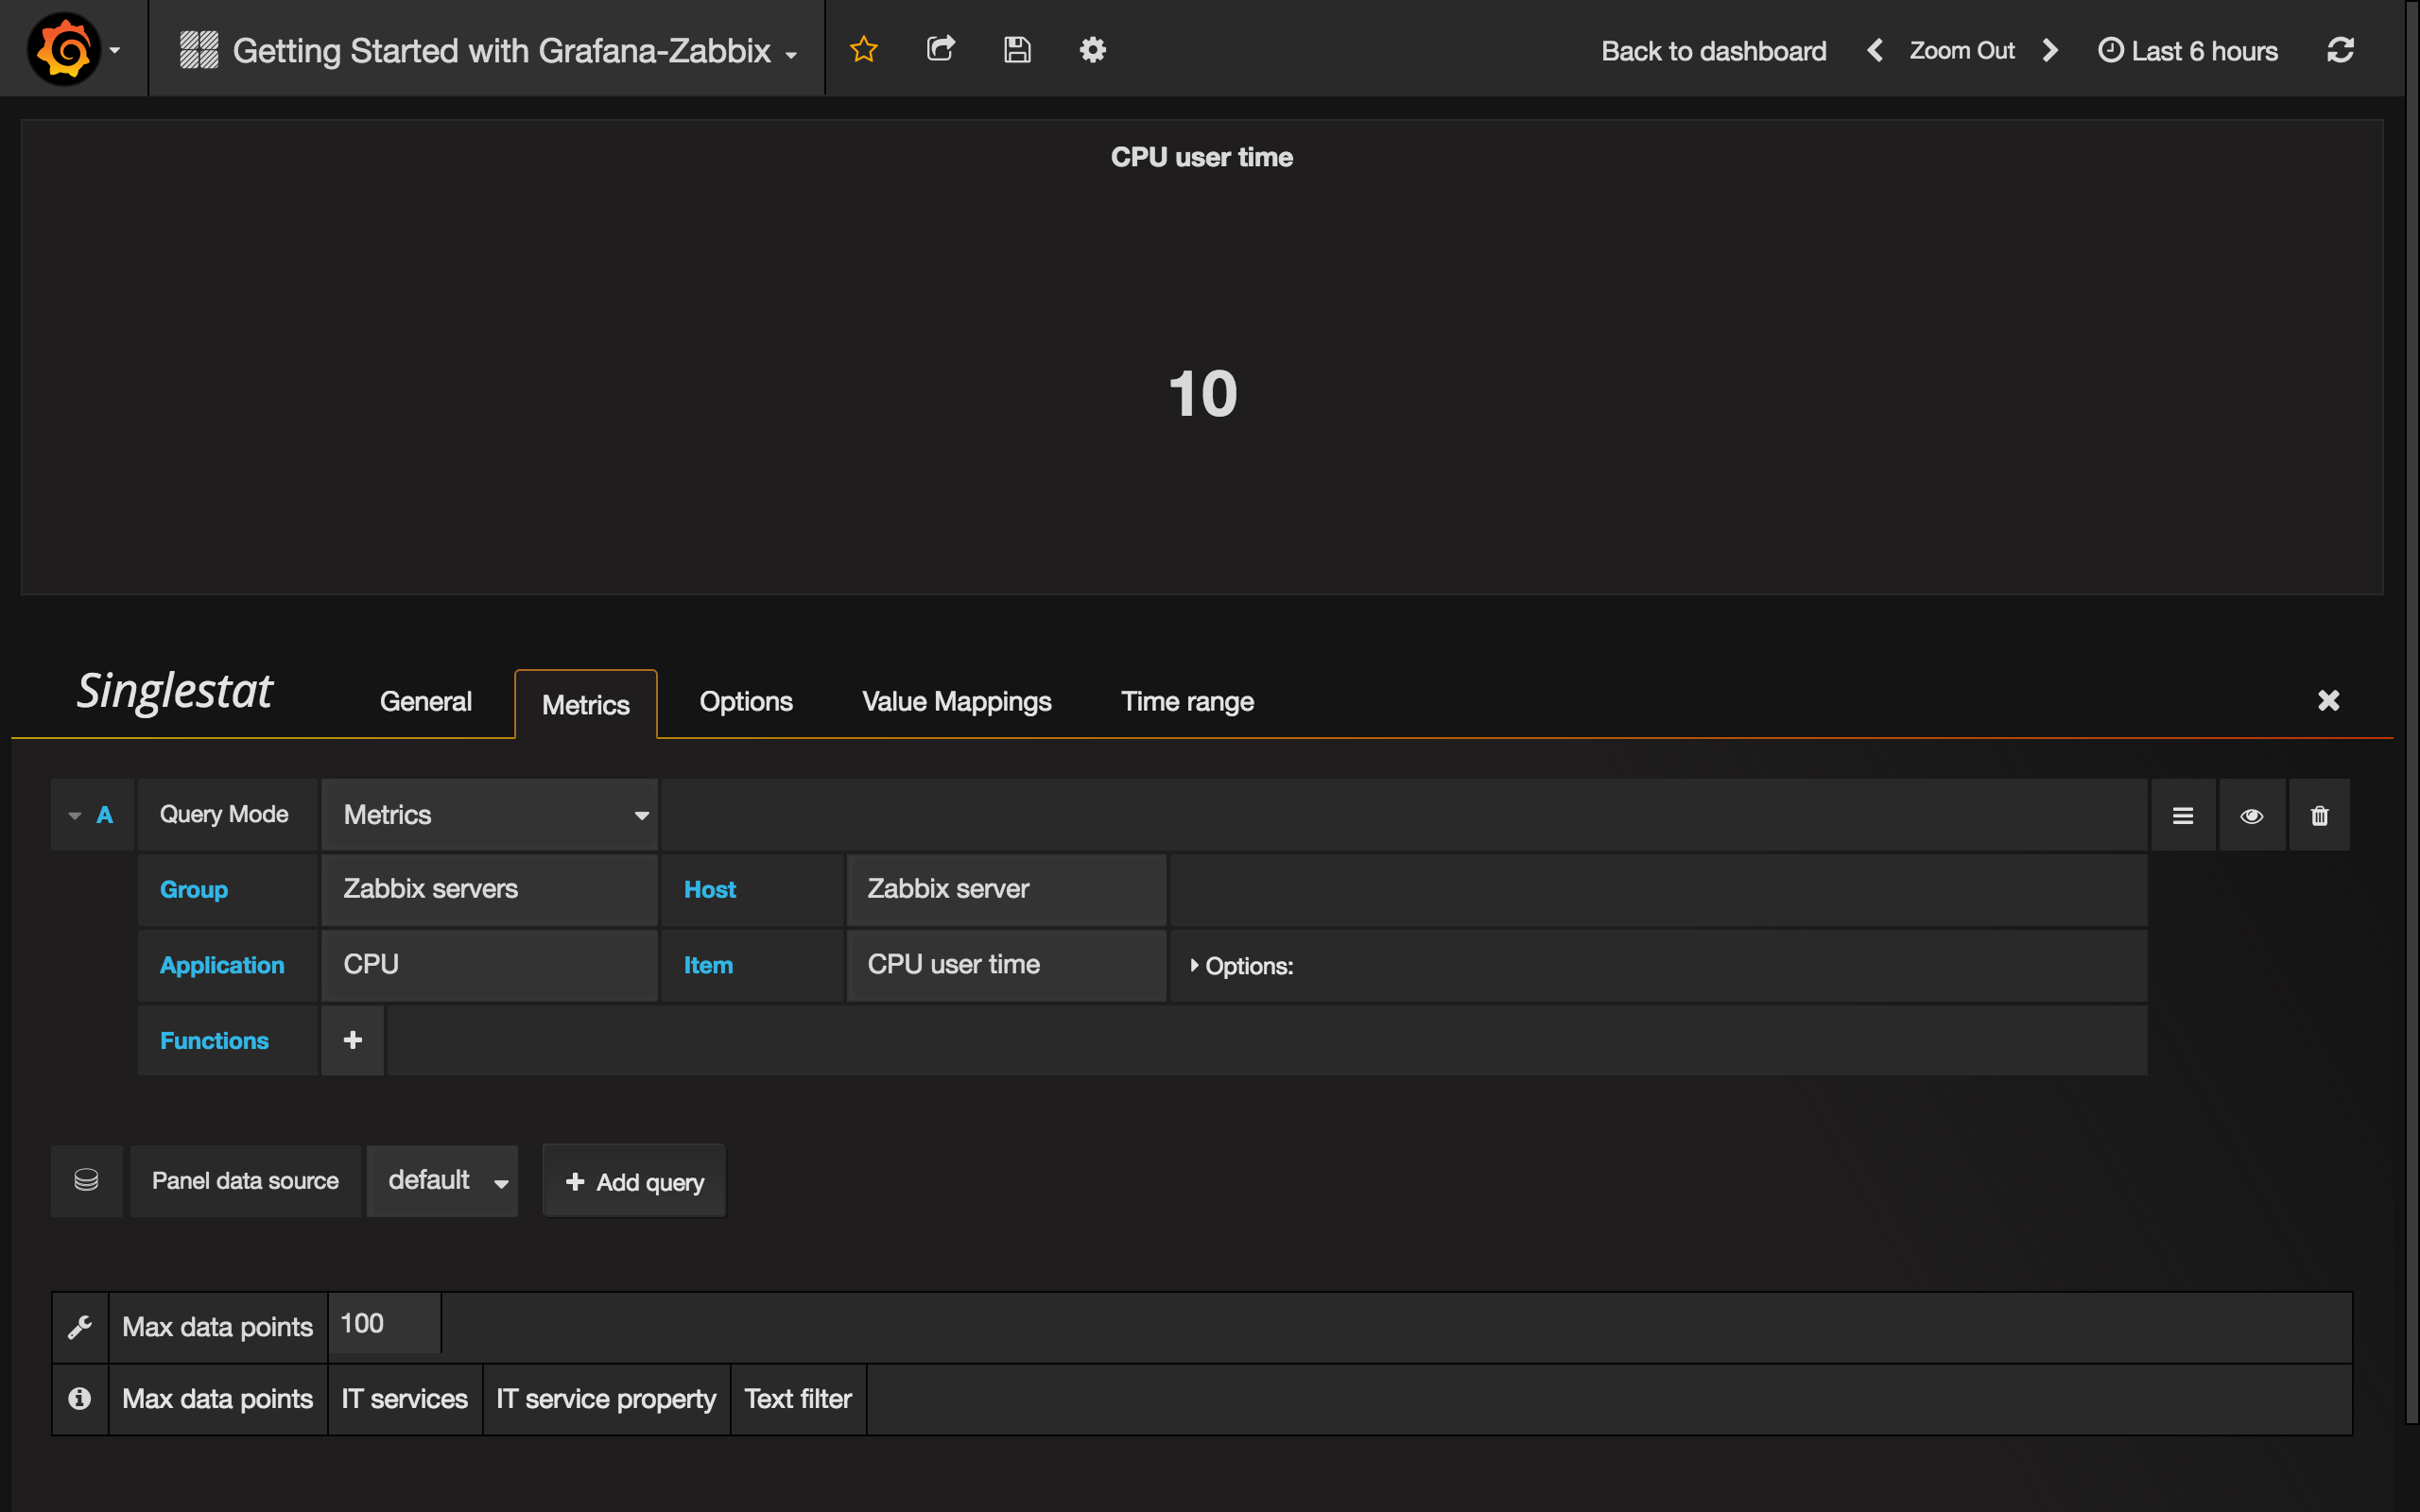Image resolution: width=2420 pixels, height=1512 pixels.
Task: Click the share dashboard icon
Action: click(940, 49)
